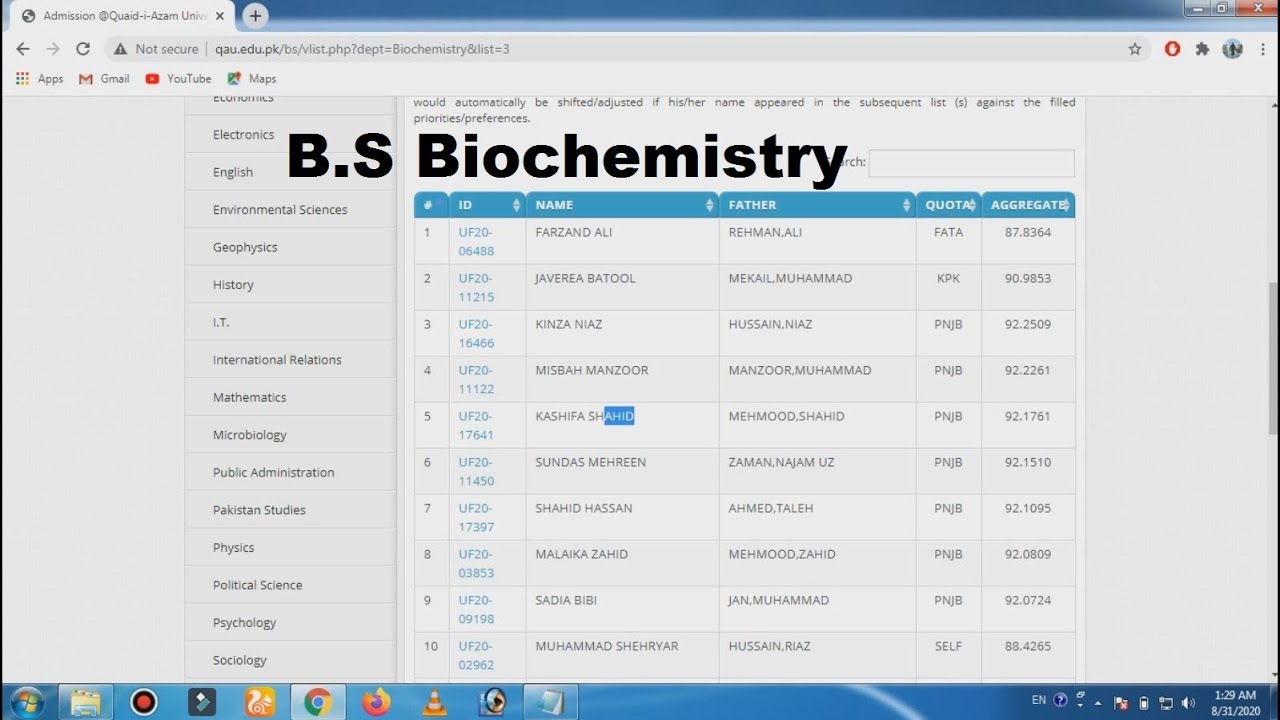Image resolution: width=1280 pixels, height=720 pixels.
Task: Click the taskbar clock showing 1:29 AM
Action: tap(1235, 702)
